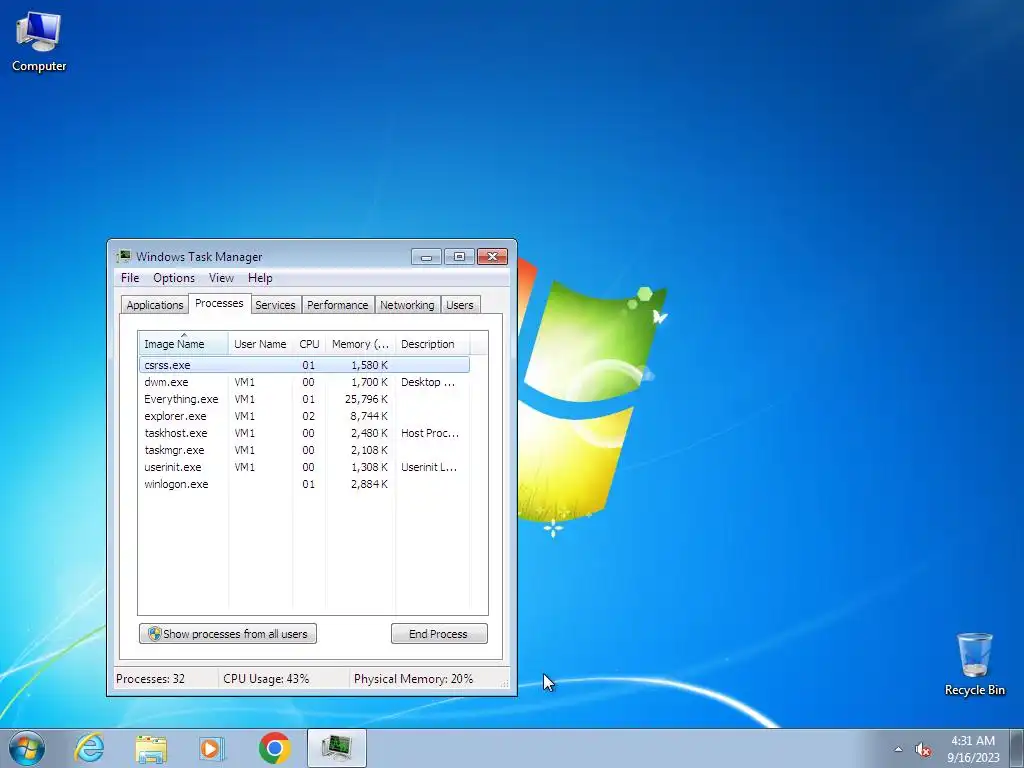
Task: Launch Internet Explorer from the taskbar
Action: 89,748
